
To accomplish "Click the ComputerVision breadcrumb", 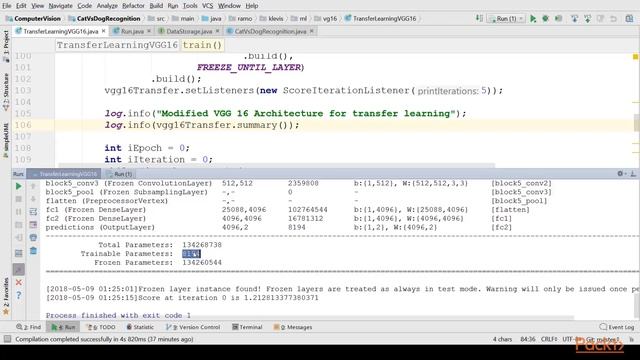I will point(33,19).
